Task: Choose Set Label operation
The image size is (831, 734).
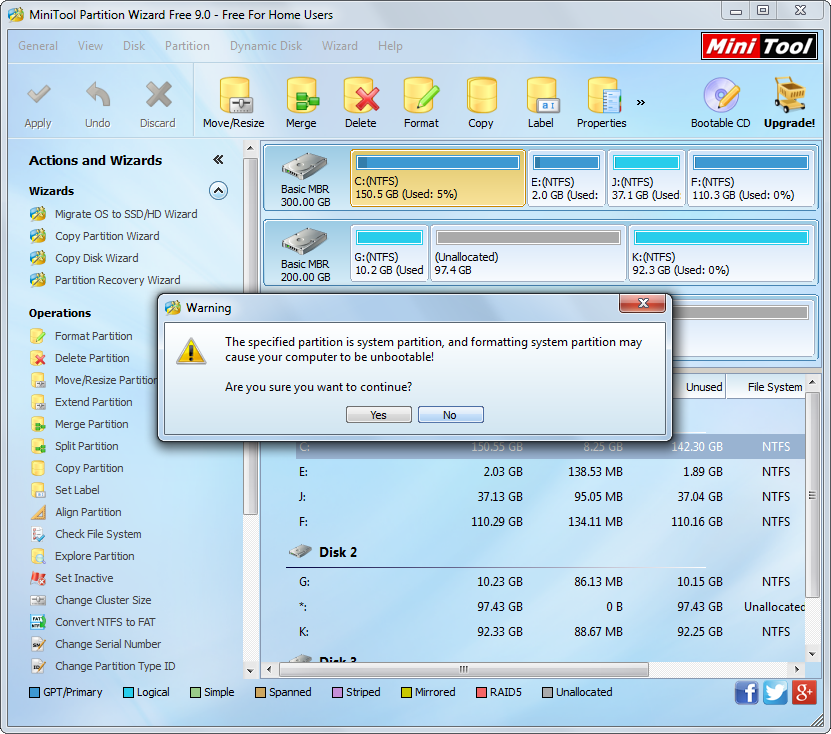Action: [77, 490]
